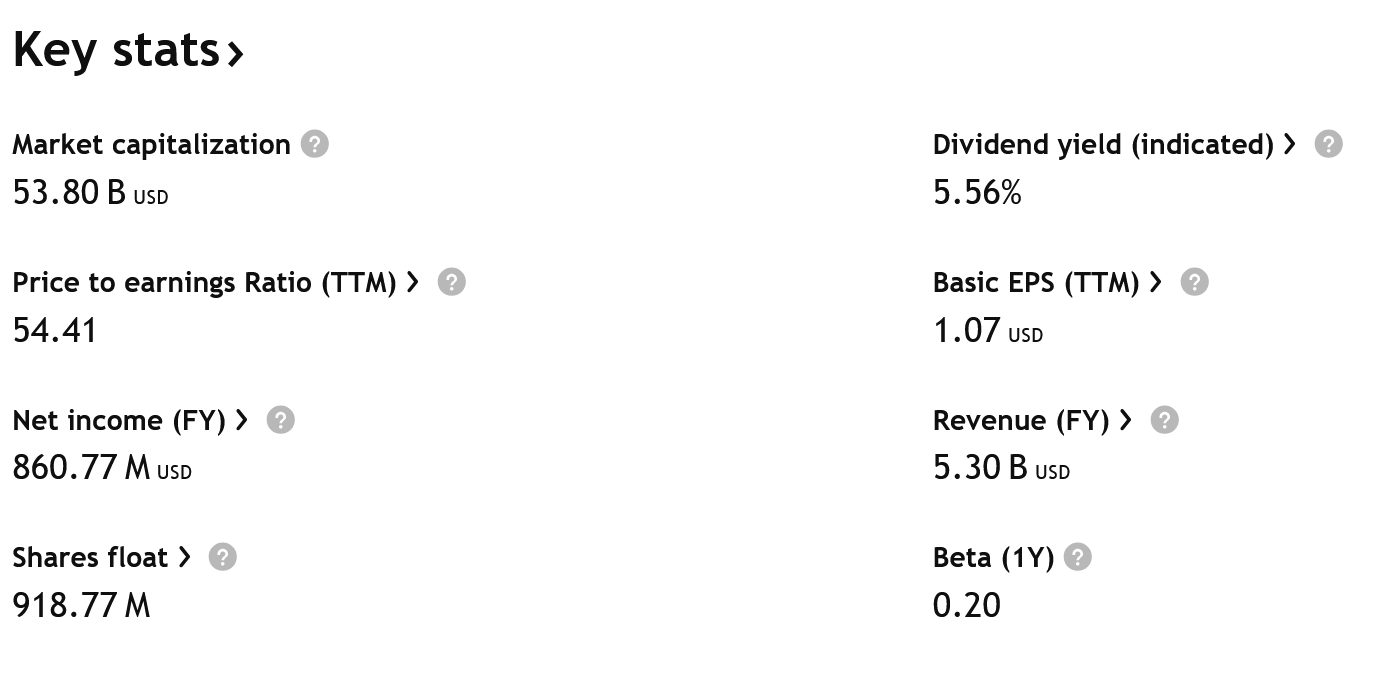The image size is (1381, 679).
Task: Click the Basic EPS help icon
Action: coord(1194,282)
